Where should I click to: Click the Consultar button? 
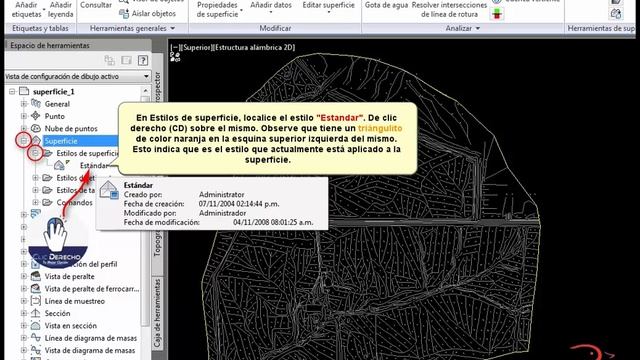tap(96, 5)
